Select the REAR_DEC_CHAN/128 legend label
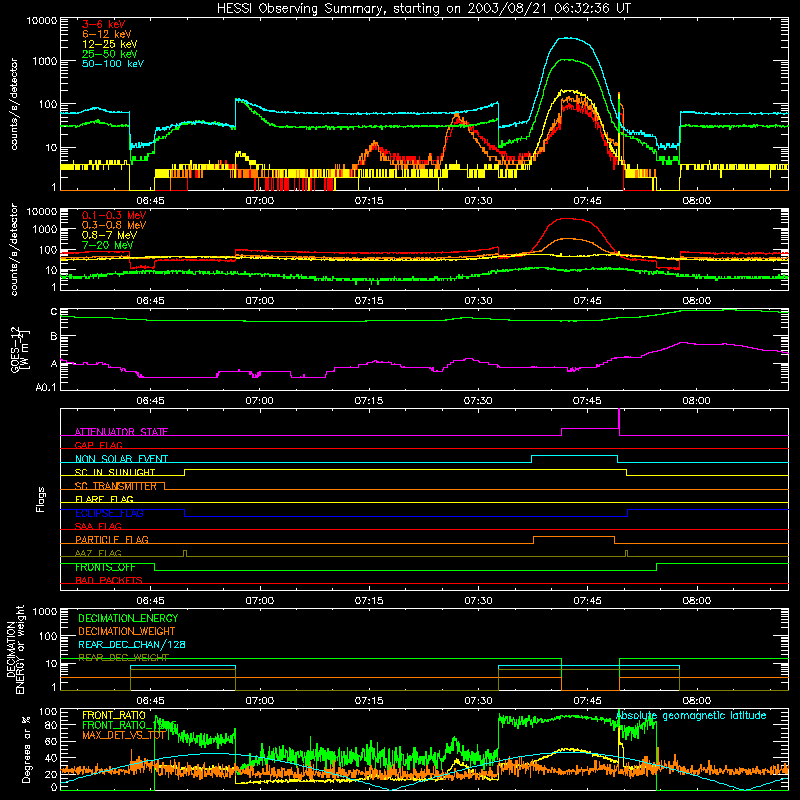This screenshot has height=800, width=800. coord(132,645)
